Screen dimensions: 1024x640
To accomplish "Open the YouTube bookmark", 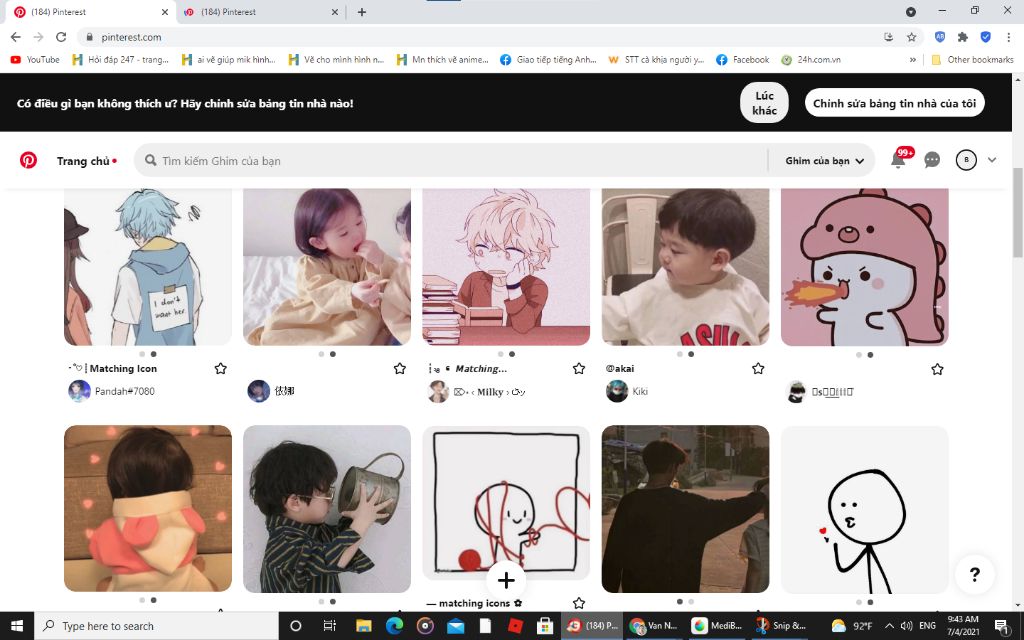I will (x=35, y=59).
